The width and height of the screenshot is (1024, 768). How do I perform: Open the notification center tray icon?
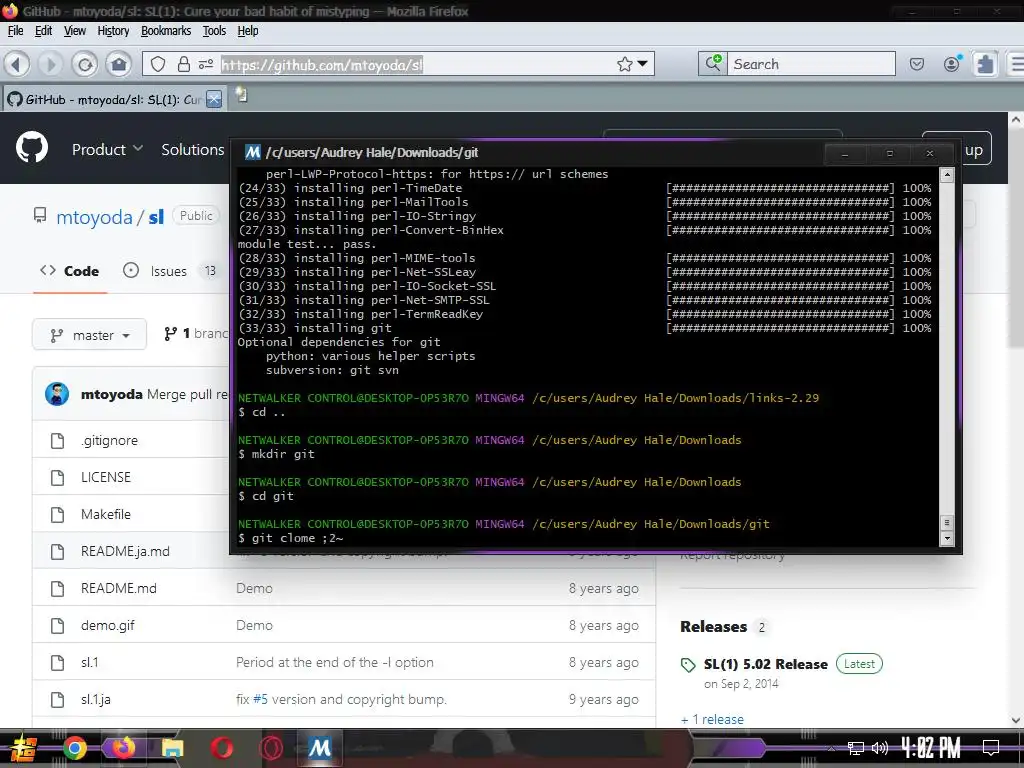[991, 747]
